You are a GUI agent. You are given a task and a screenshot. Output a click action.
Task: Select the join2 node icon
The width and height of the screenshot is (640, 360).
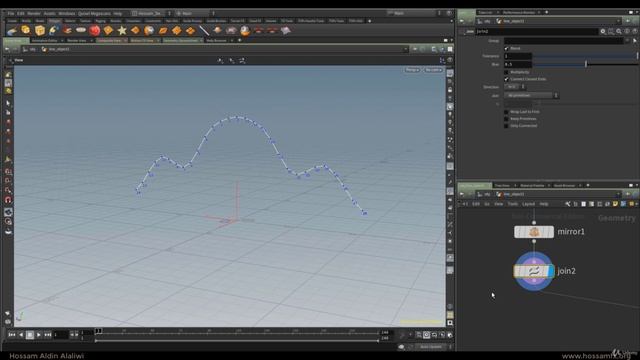coord(533,271)
